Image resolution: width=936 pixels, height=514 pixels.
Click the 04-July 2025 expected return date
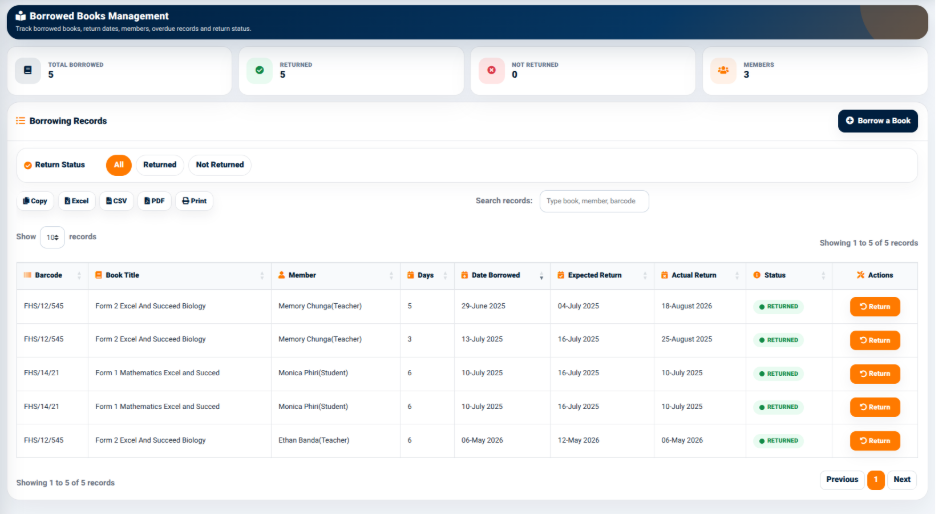click(x=578, y=306)
